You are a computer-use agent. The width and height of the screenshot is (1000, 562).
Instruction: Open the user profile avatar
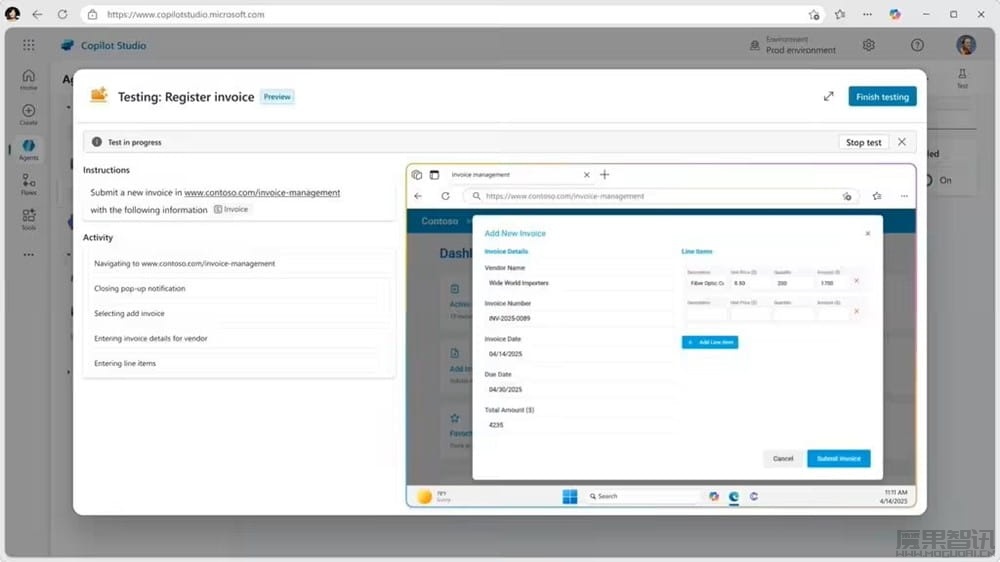pyautogui.click(x=966, y=45)
